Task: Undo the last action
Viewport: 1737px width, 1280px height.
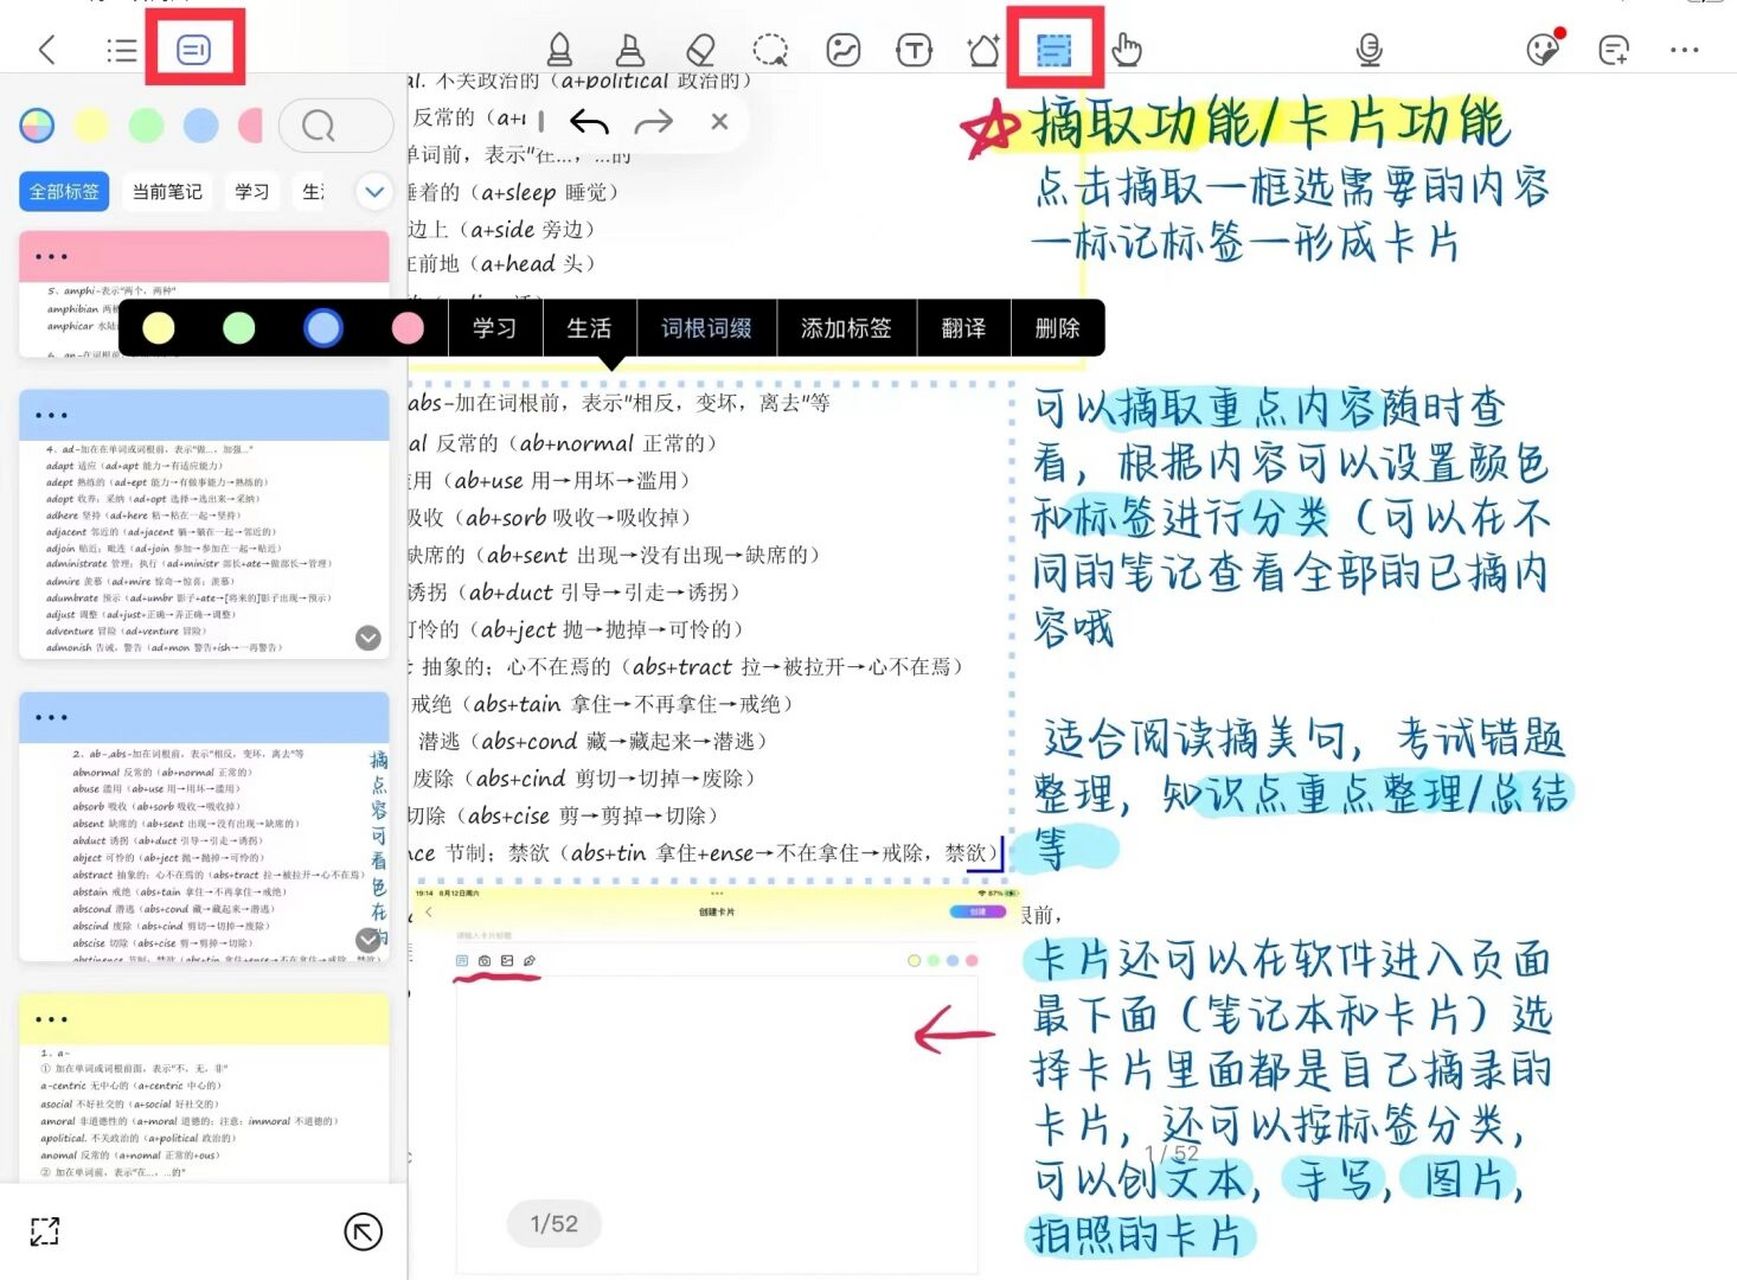Action: tap(589, 122)
